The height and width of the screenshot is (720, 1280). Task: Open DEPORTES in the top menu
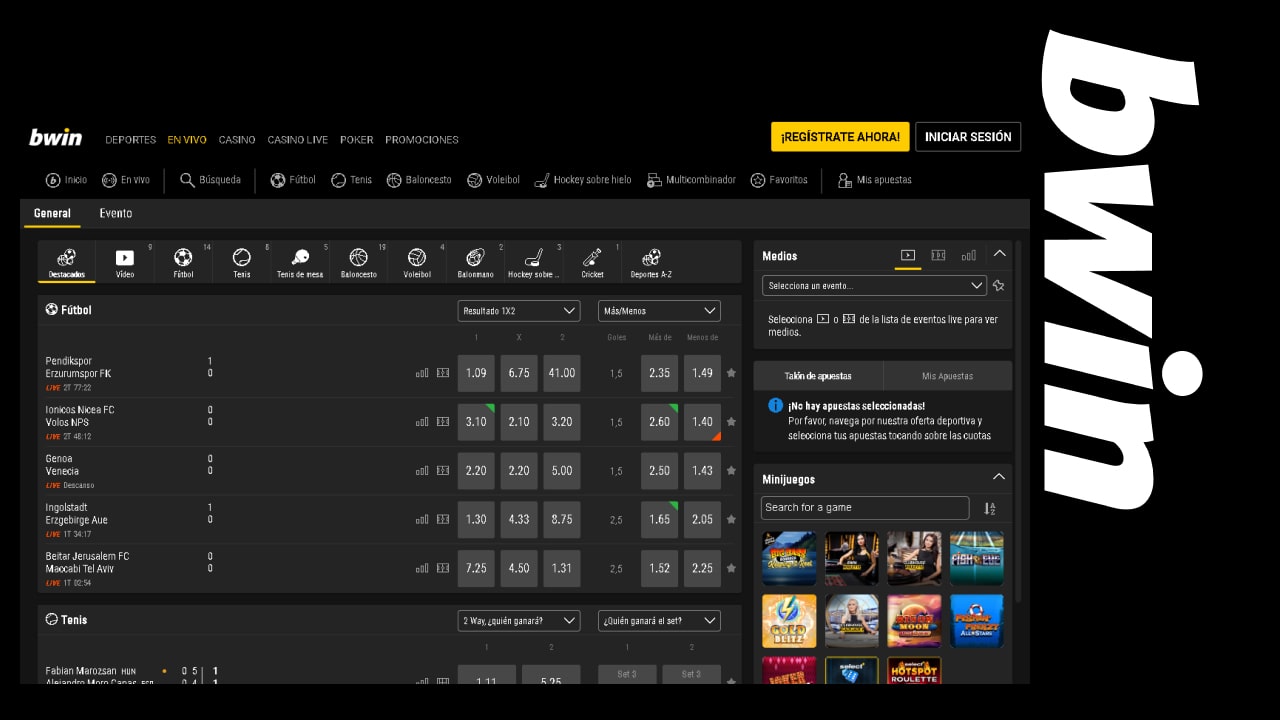[x=131, y=140]
